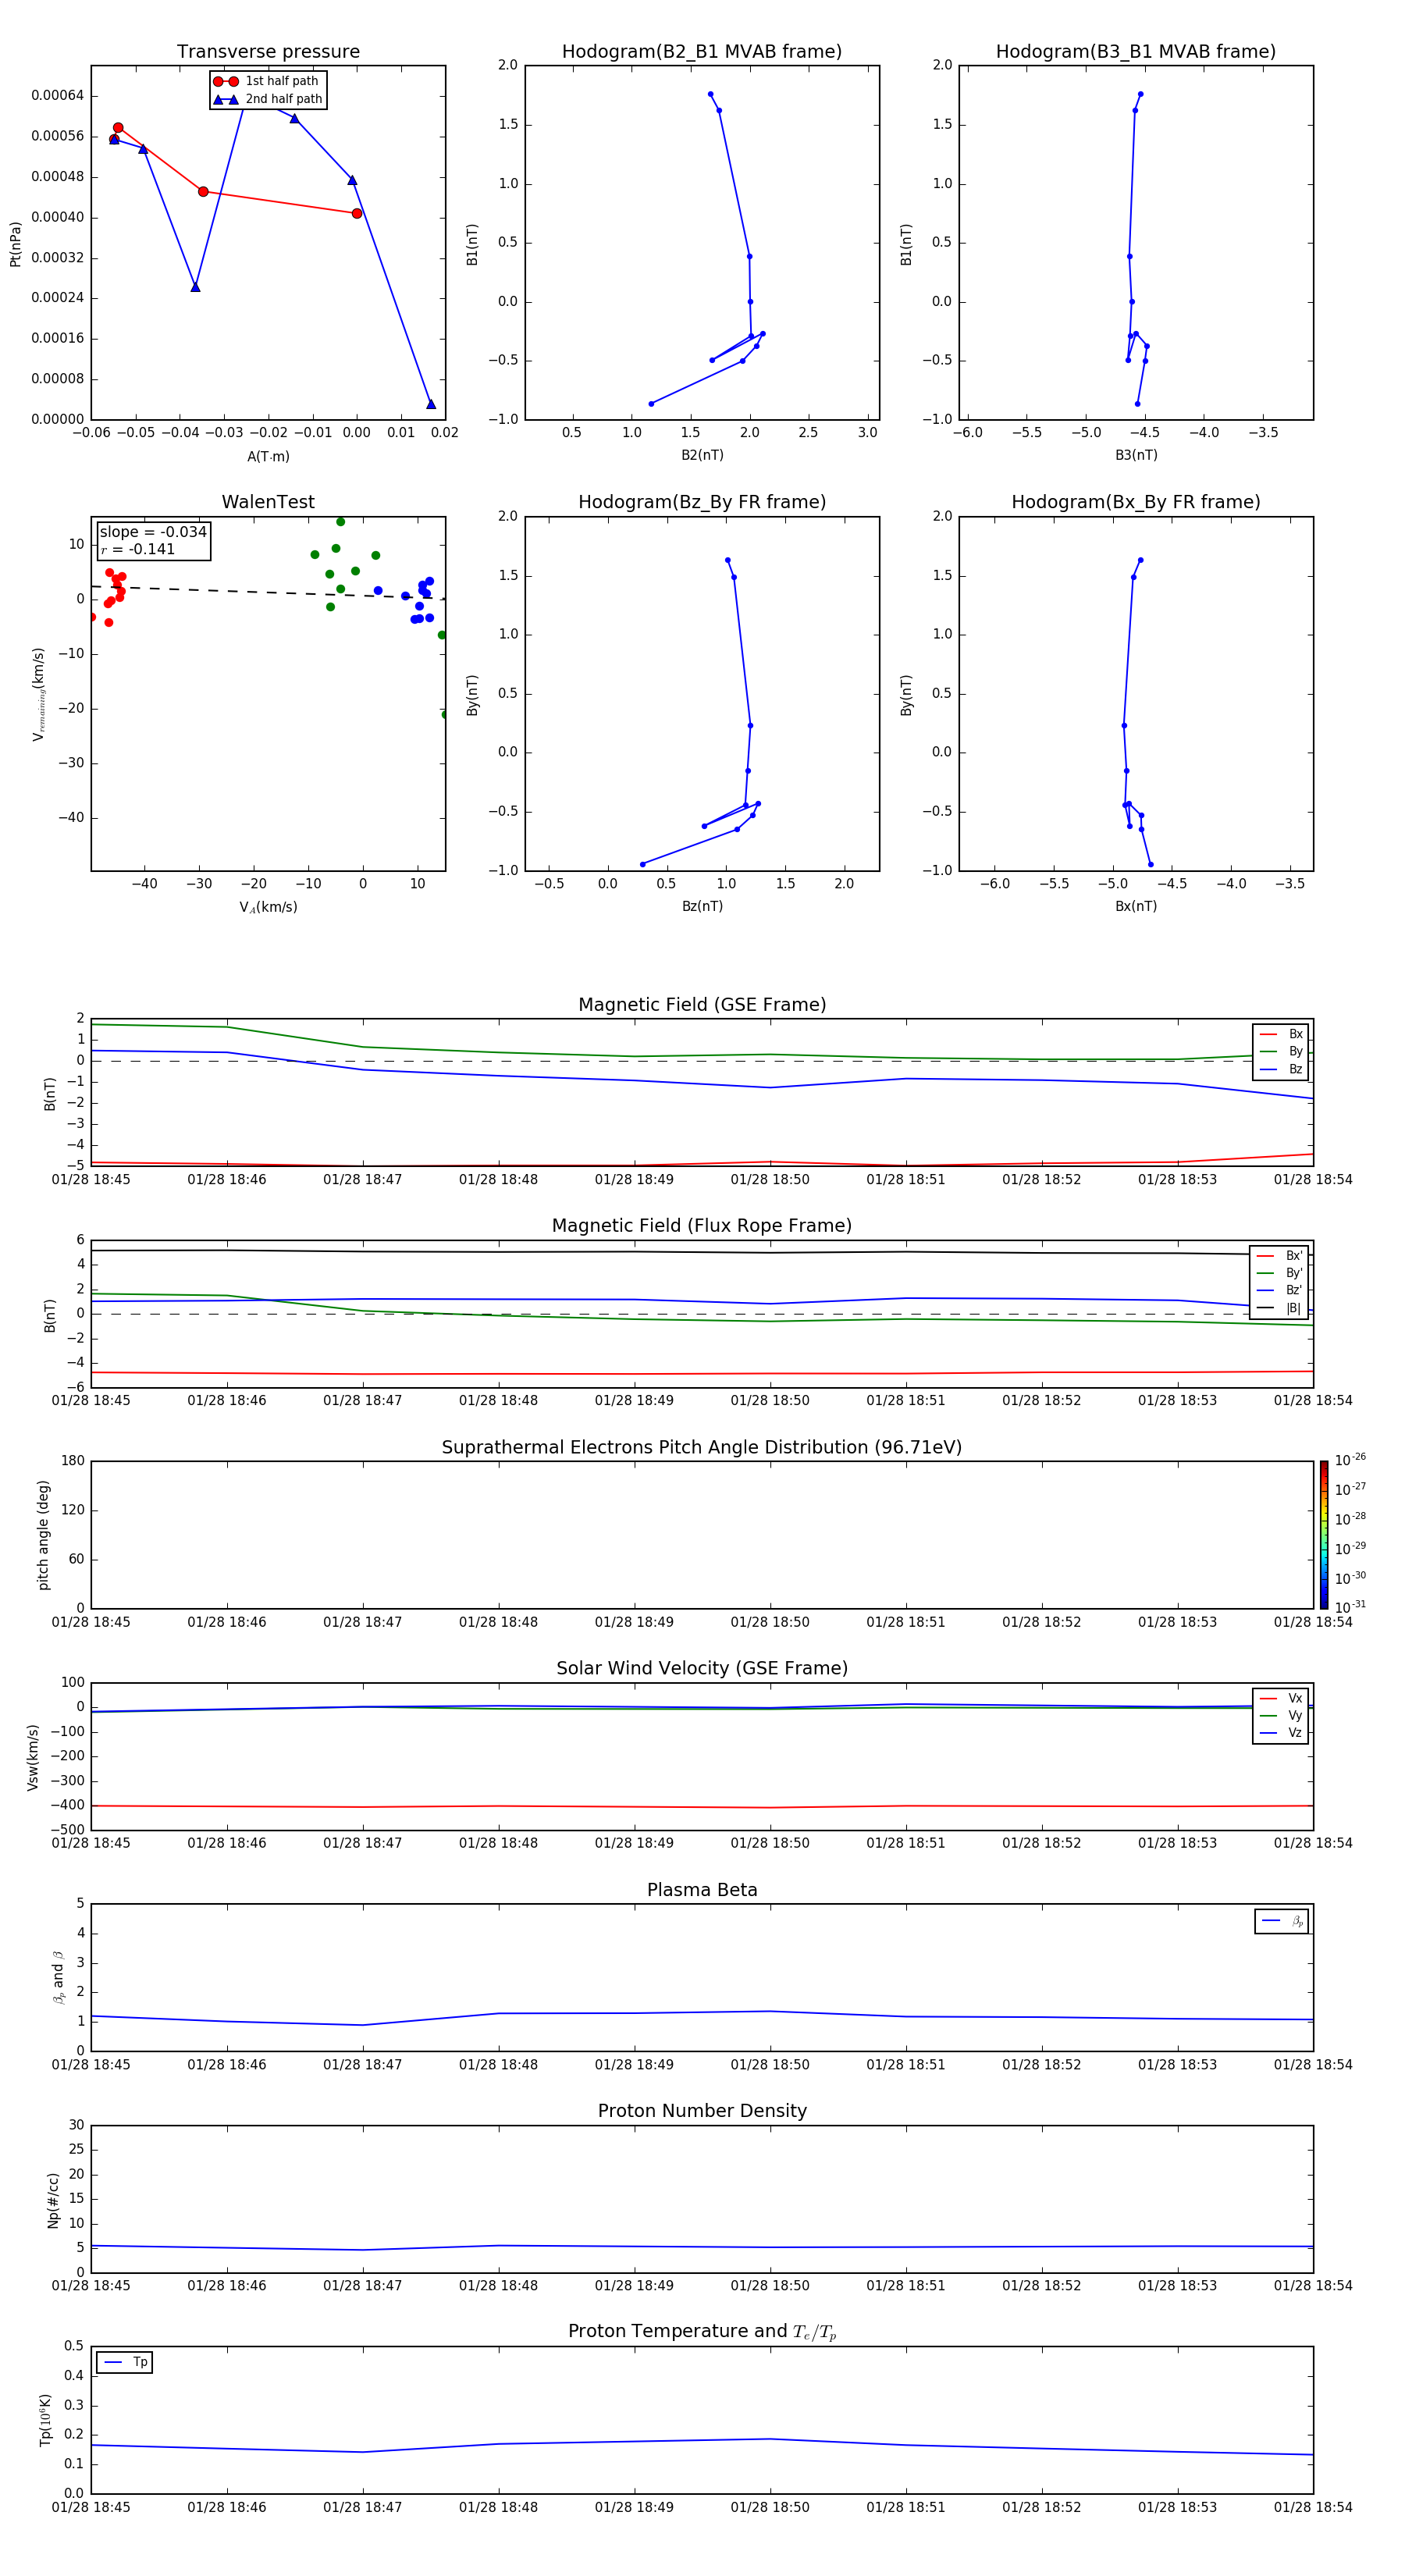Image resolution: width=1405 pixels, height=2576 pixels.
Task: Click 'B3(nT)' x-axis label
Action: [x=1136, y=455]
